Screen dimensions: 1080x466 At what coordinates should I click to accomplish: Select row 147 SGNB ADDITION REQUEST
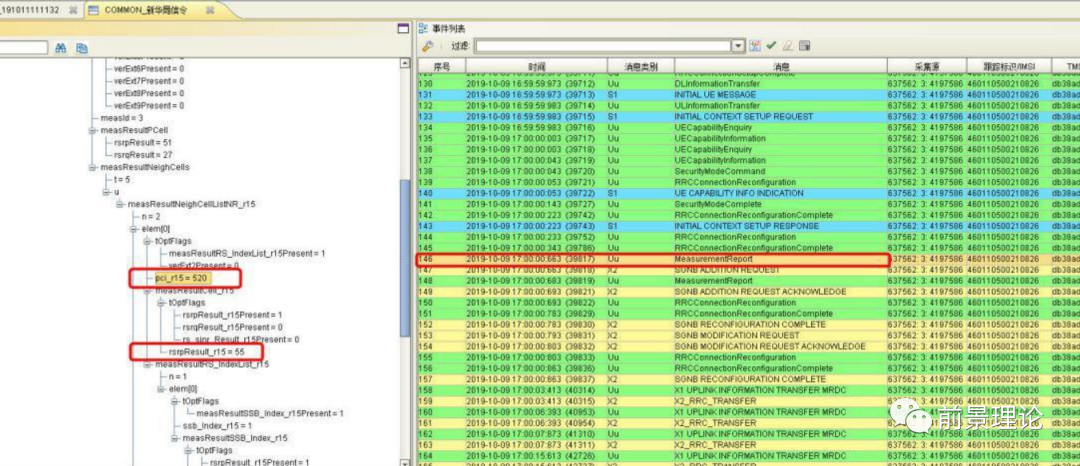[749, 270]
